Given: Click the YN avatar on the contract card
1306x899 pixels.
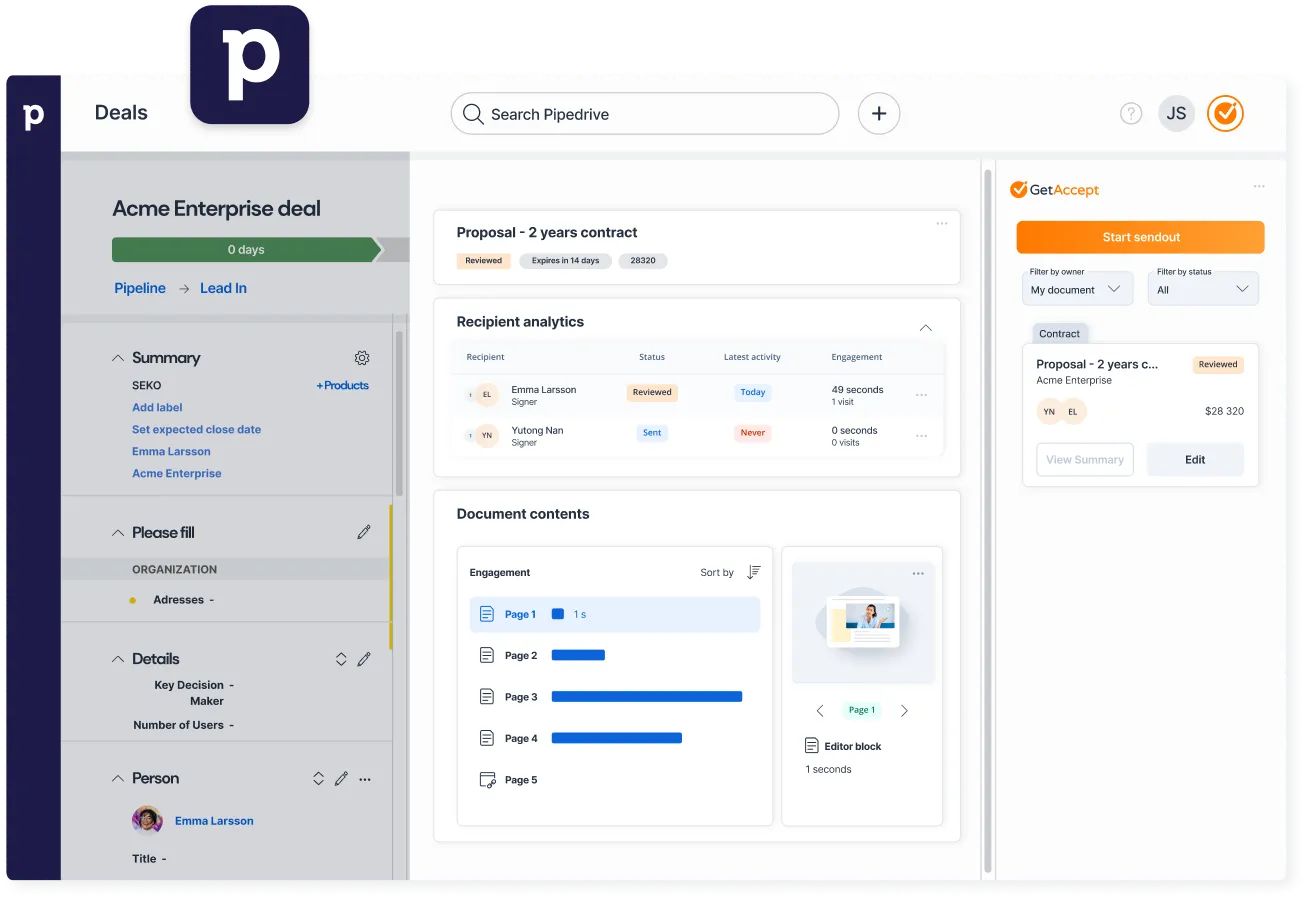Looking at the screenshot, I should tap(1049, 411).
